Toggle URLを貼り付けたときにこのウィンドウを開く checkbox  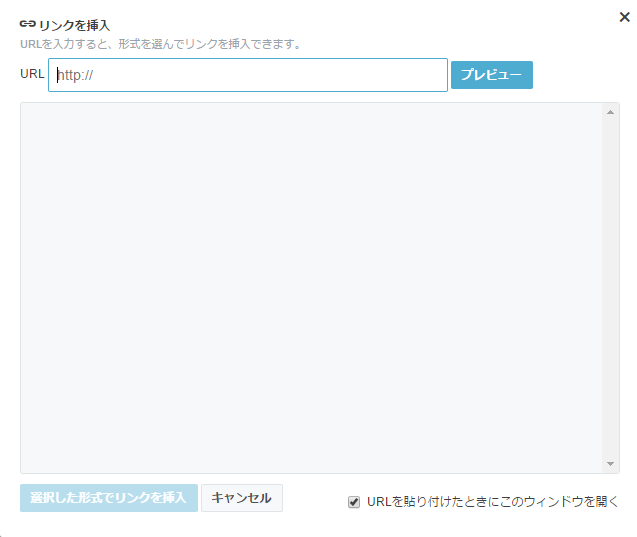tap(354, 502)
